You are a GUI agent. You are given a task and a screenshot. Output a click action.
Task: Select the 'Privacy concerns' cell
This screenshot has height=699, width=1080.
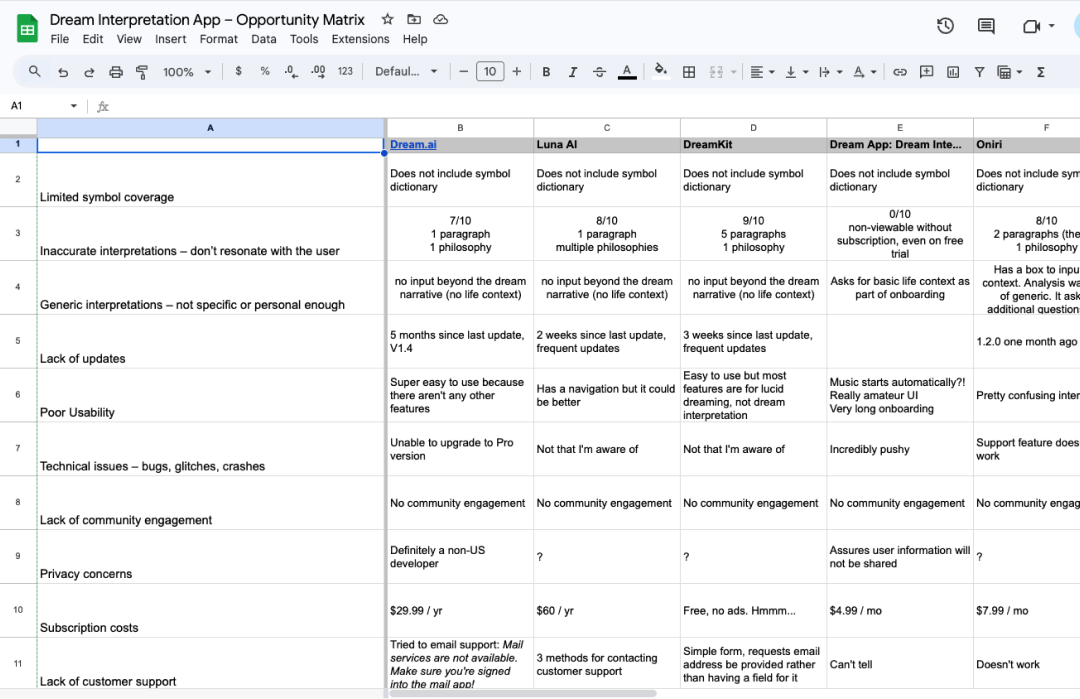(x=211, y=557)
